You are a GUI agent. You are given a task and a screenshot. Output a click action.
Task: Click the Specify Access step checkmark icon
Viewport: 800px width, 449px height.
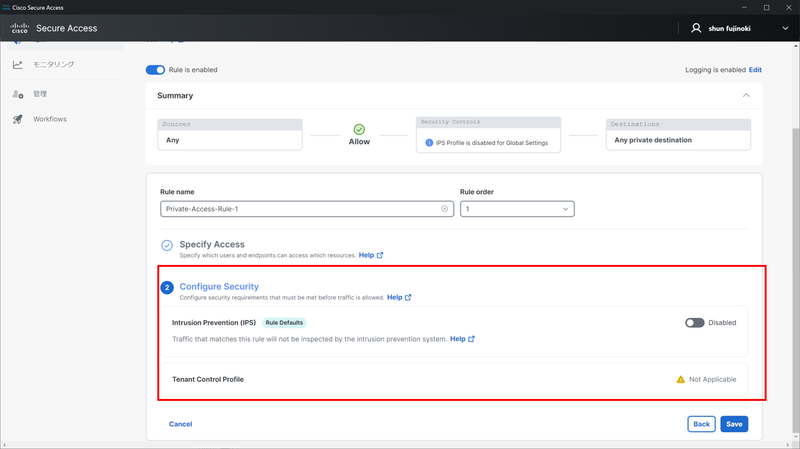click(x=167, y=245)
